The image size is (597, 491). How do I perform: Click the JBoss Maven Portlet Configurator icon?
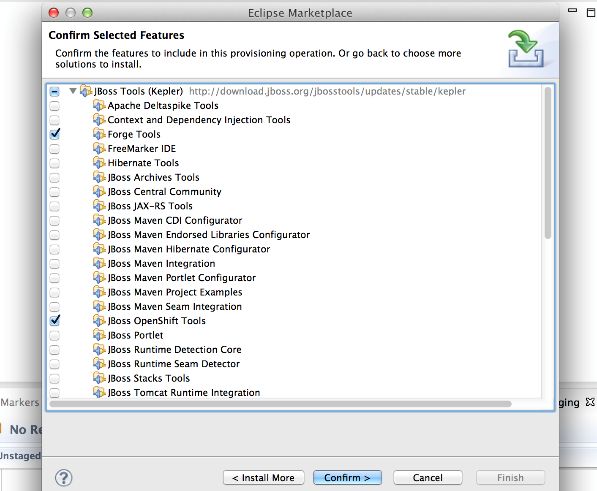click(x=99, y=278)
